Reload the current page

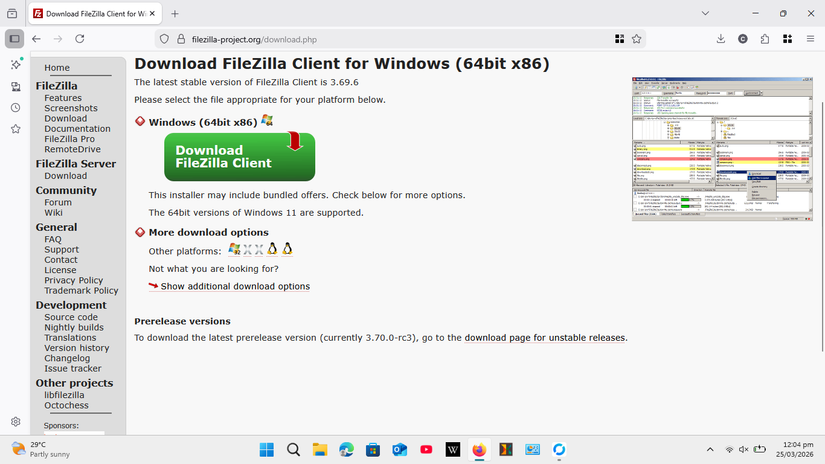(79, 39)
